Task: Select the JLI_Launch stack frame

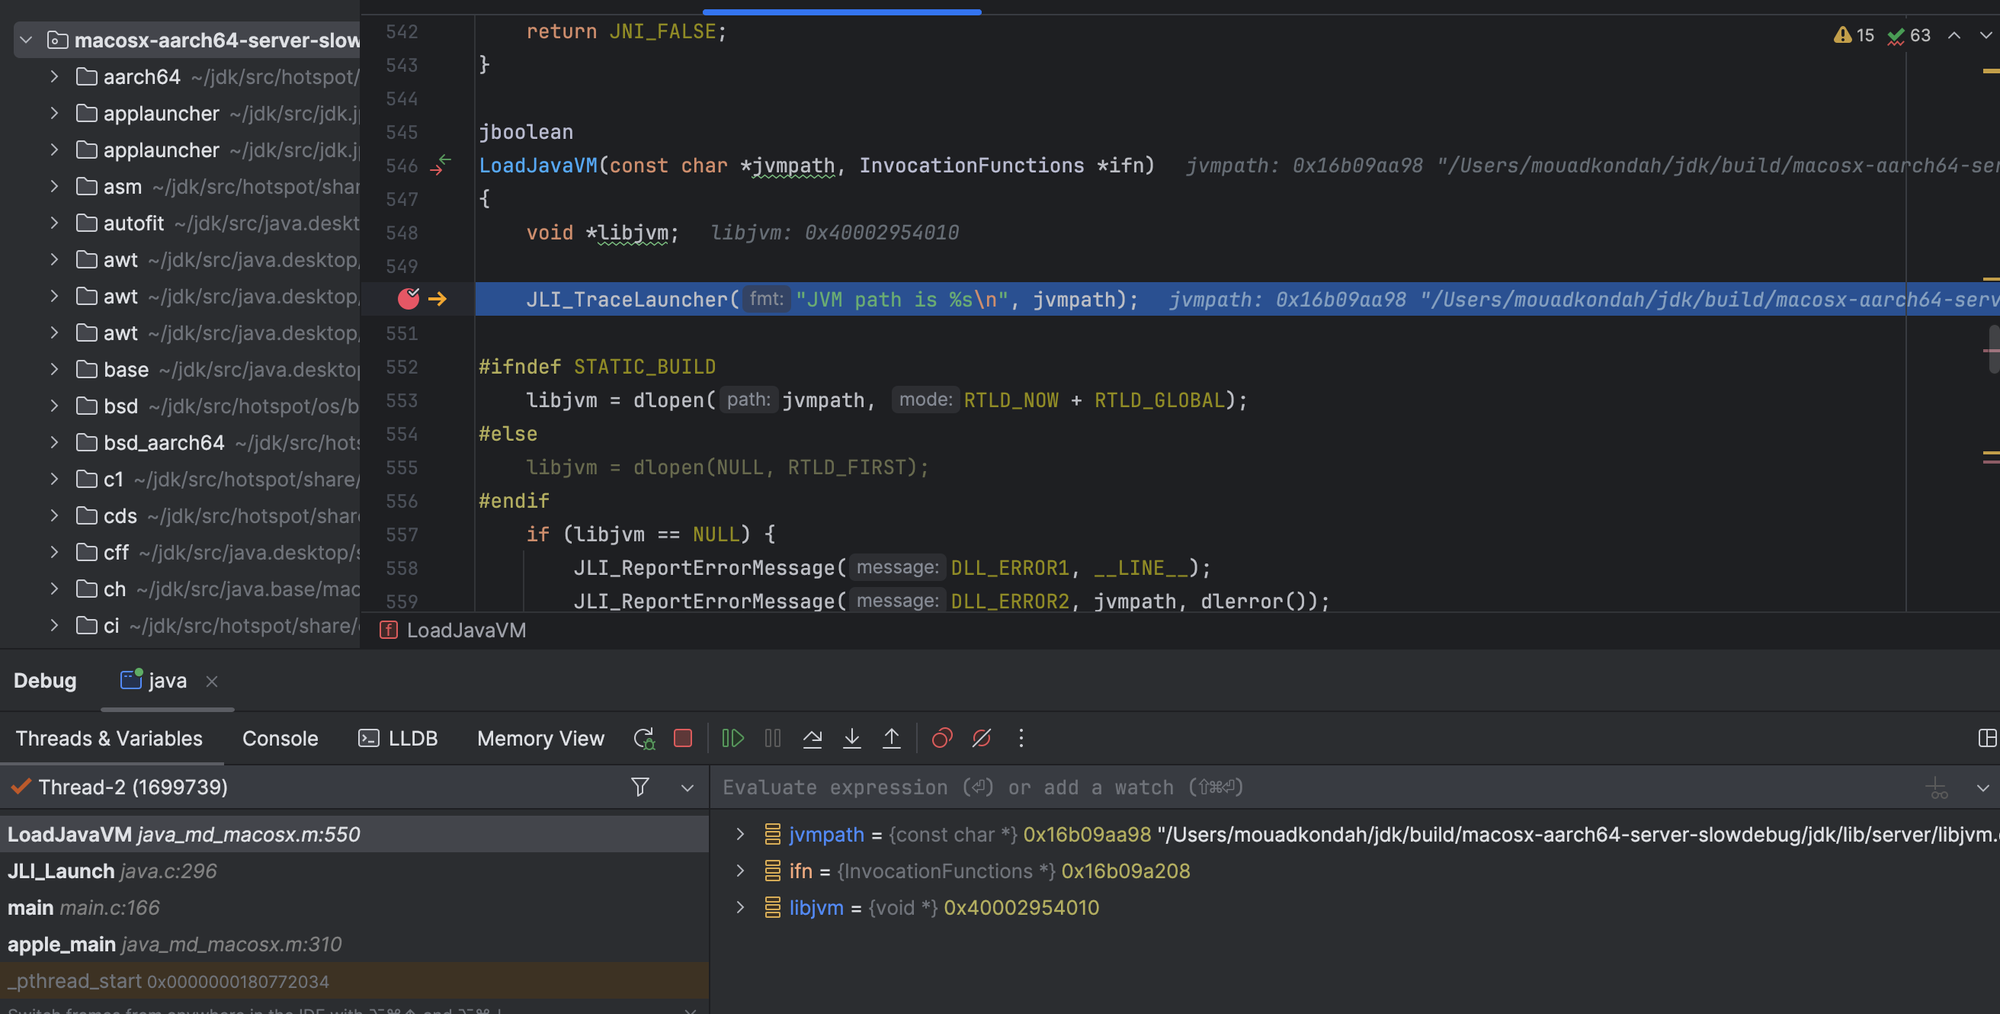Action: click(x=112, y=871)
